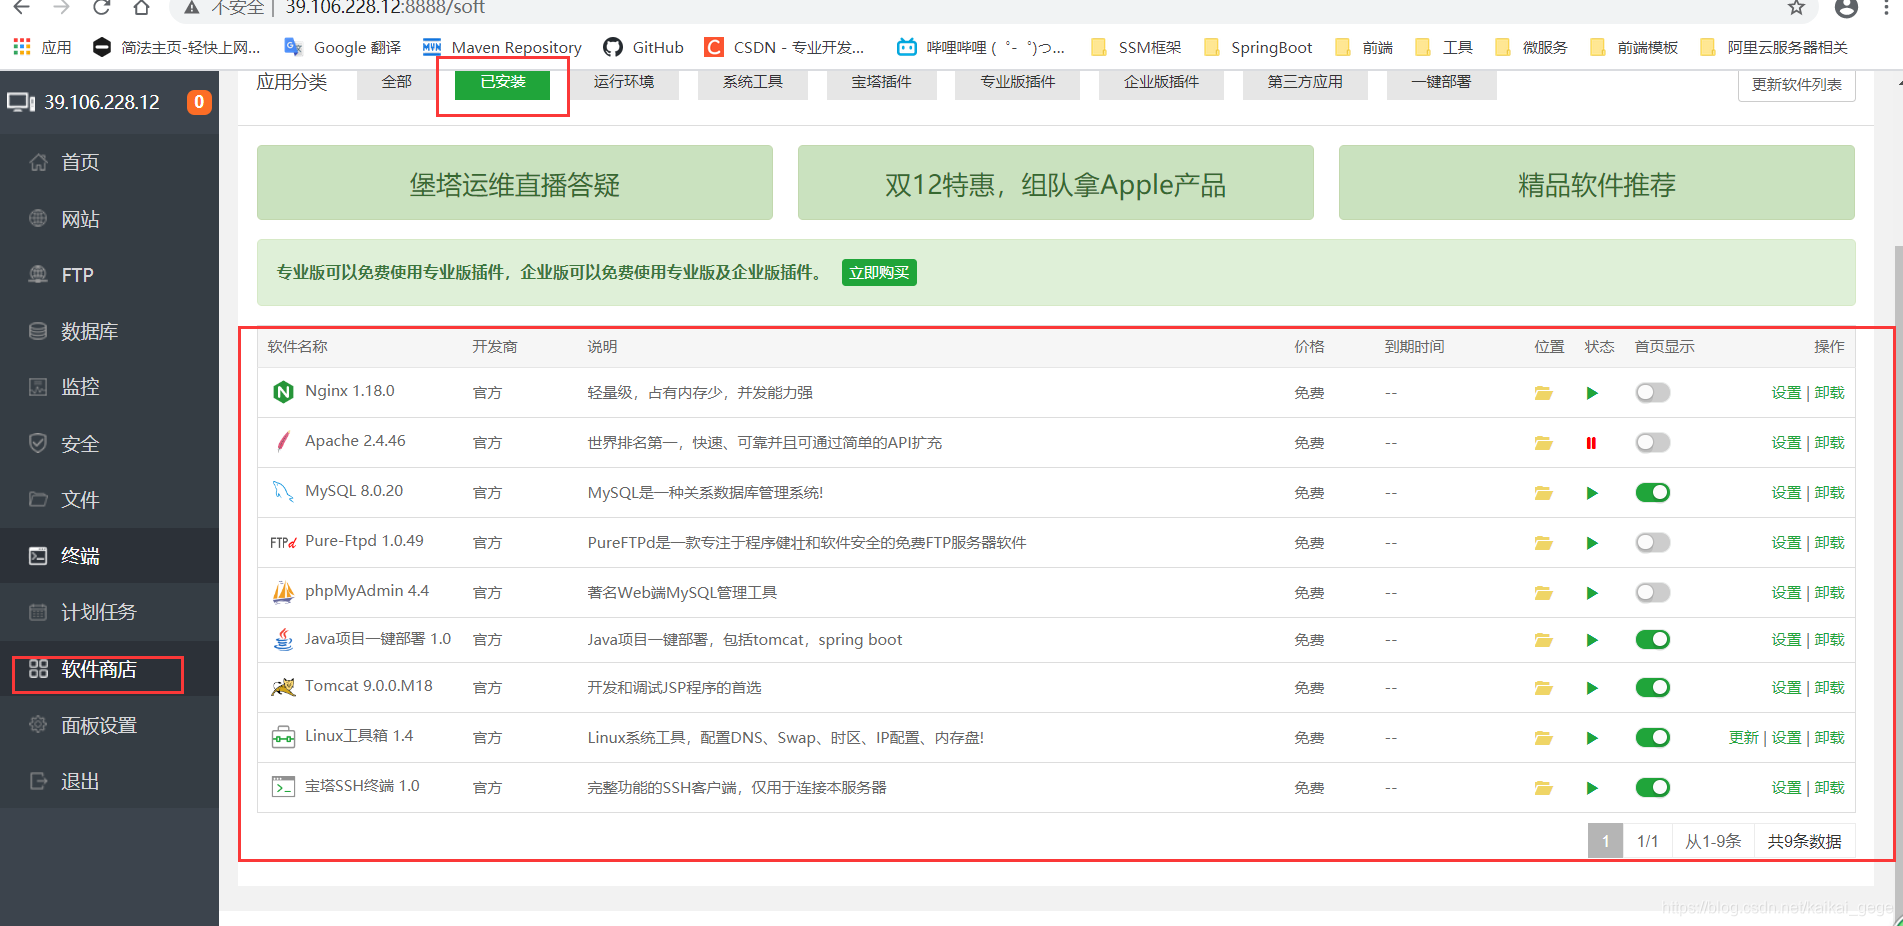
Task: Open the phpMyAdmin install folder icon
Action: click(x=1543, y=593)
